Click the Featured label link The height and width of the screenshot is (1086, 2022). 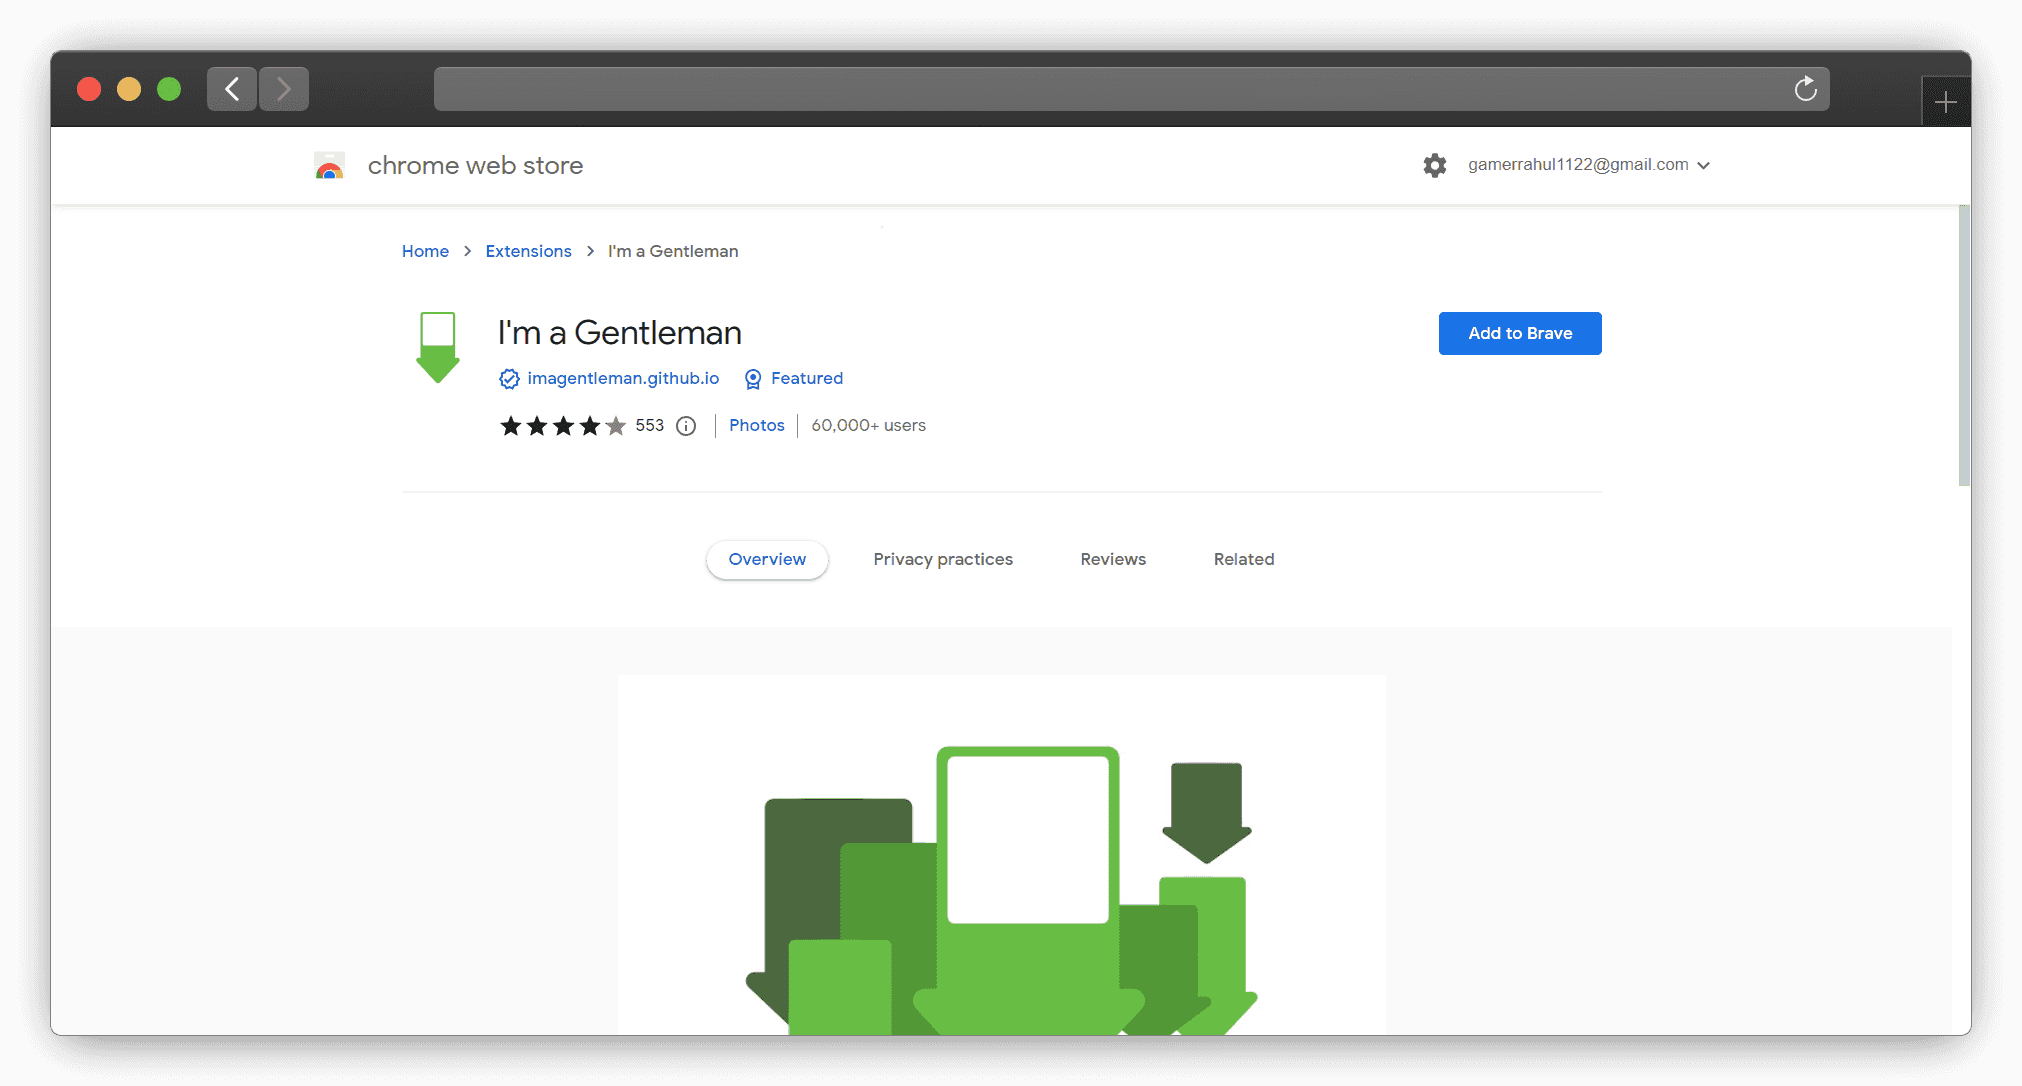pos(807,378)
